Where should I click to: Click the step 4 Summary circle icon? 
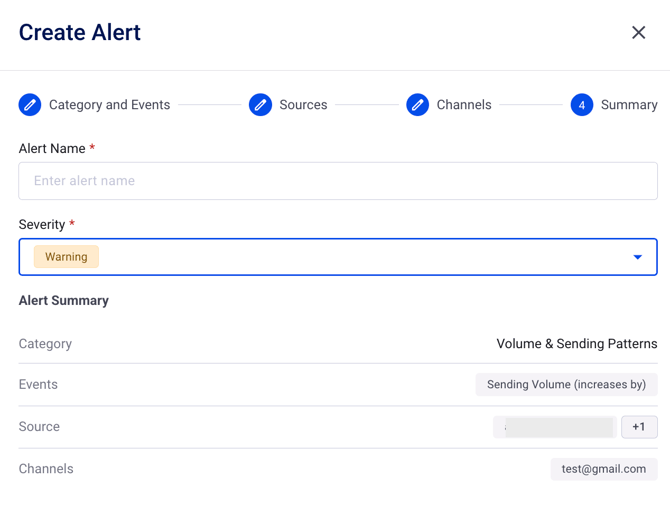tap(582, 104)
